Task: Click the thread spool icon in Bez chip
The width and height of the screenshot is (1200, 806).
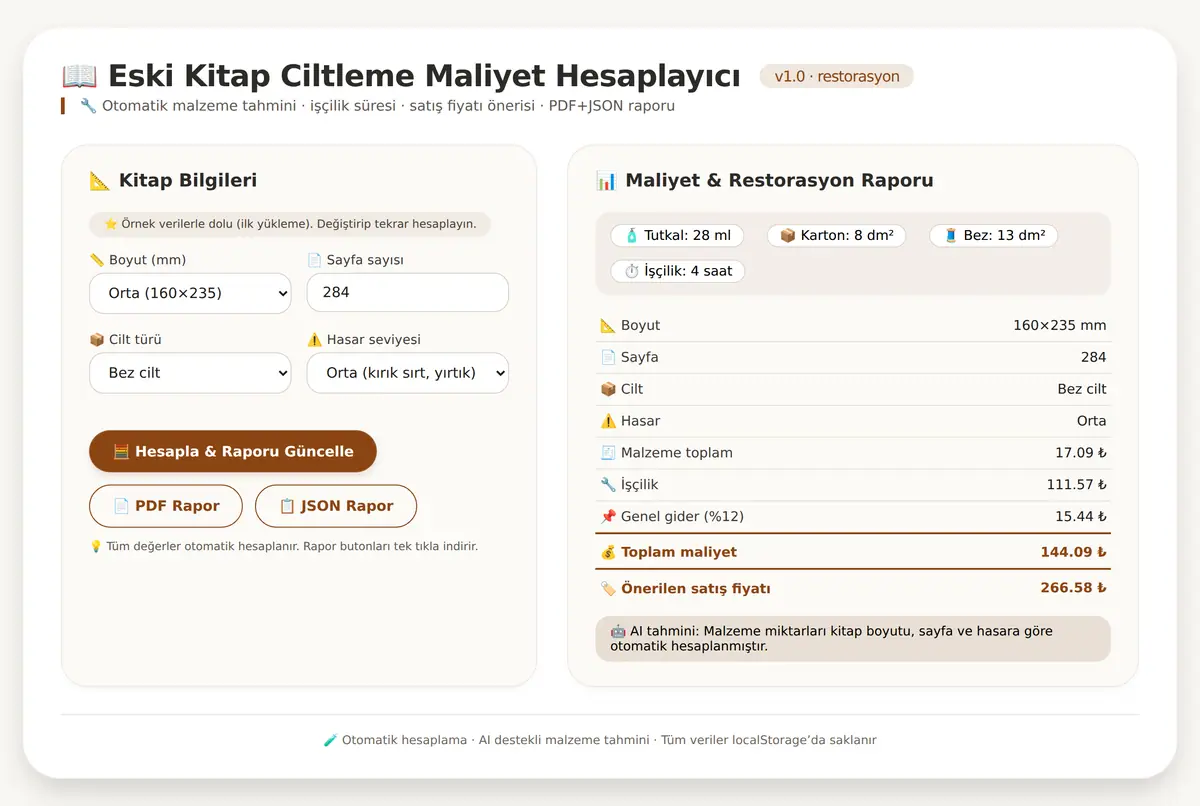Action: (950, 236)
